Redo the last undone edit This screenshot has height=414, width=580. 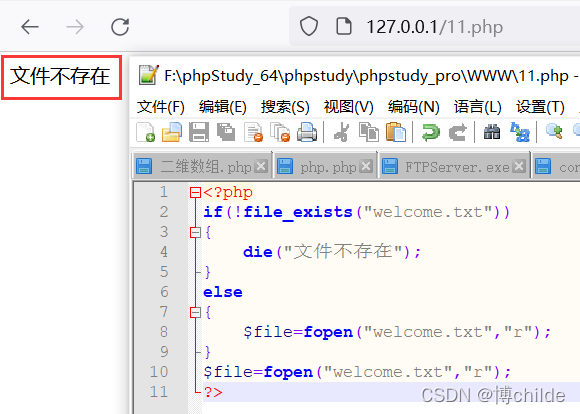(458, 132)
